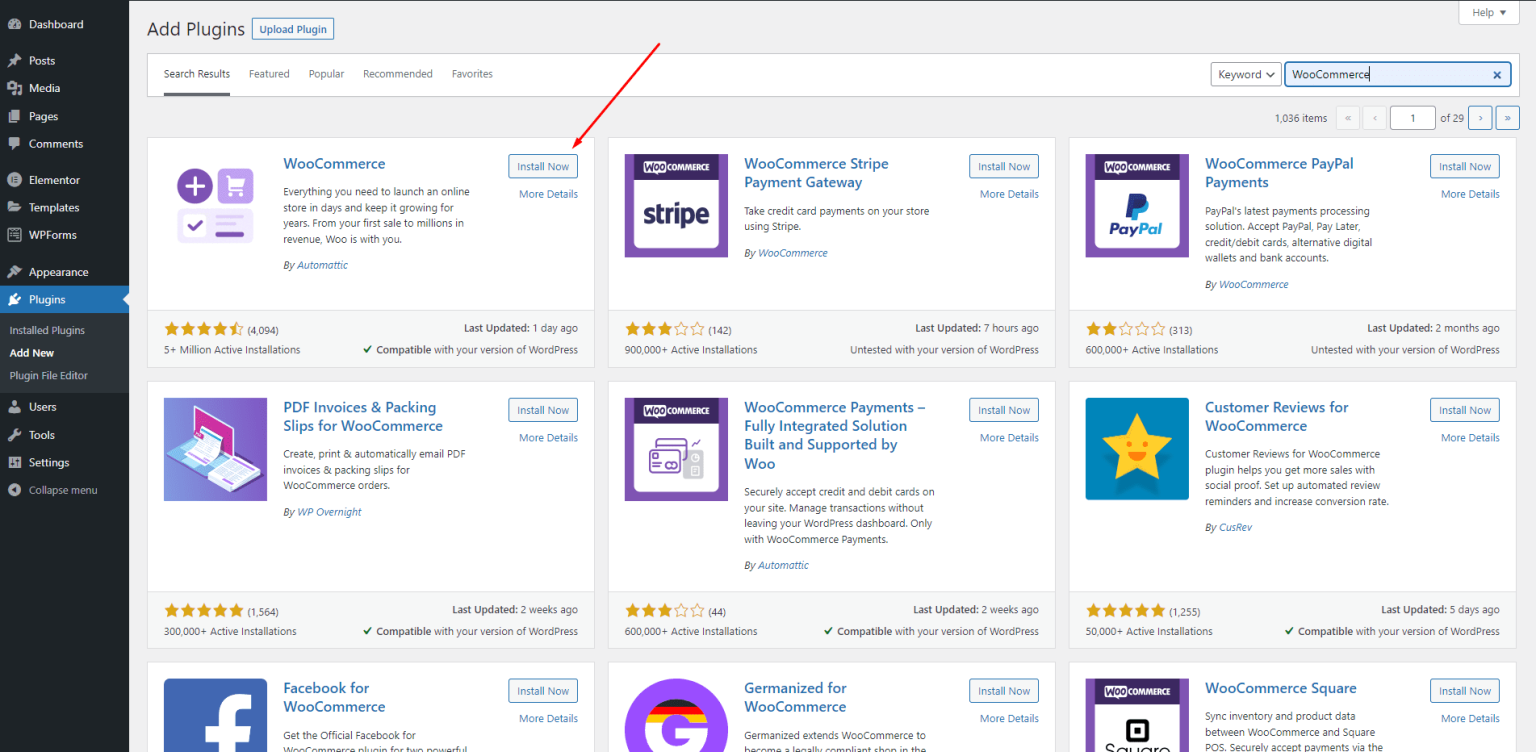Open the Comments section icon
Viewport: 1536px width, 752px height.
pyautogui.click(x=15, y=144)
